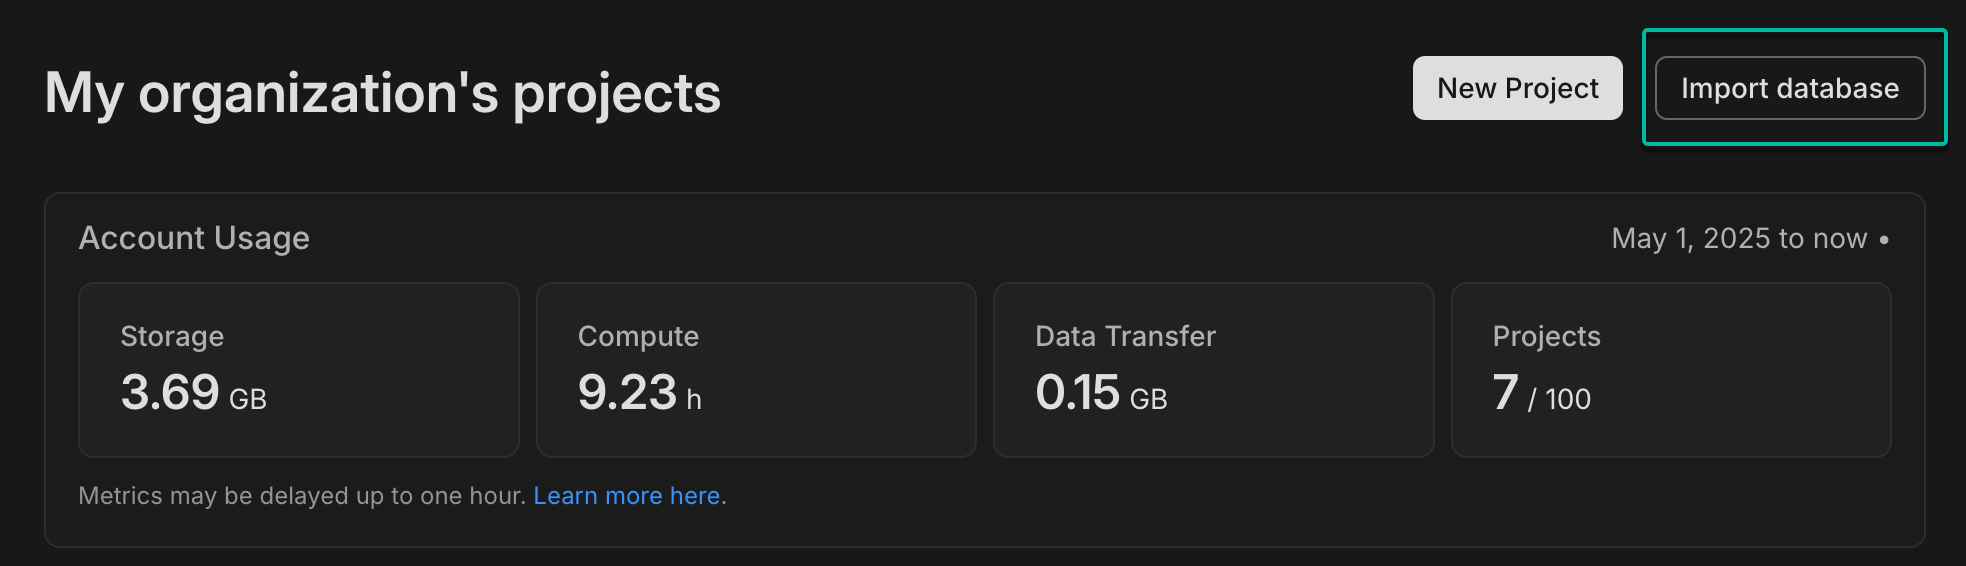Click the Account Usage section title

[194, 238]
